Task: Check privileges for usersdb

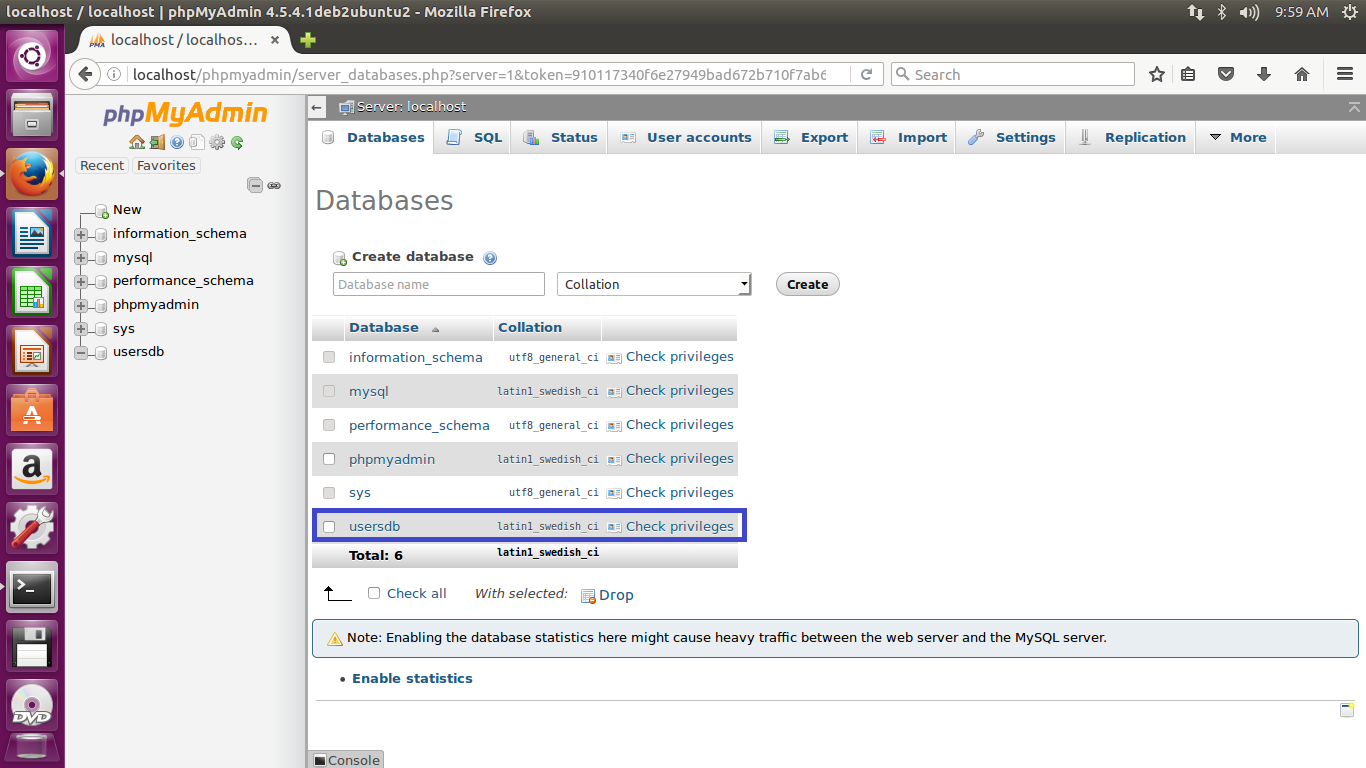Action: point(670,526)
